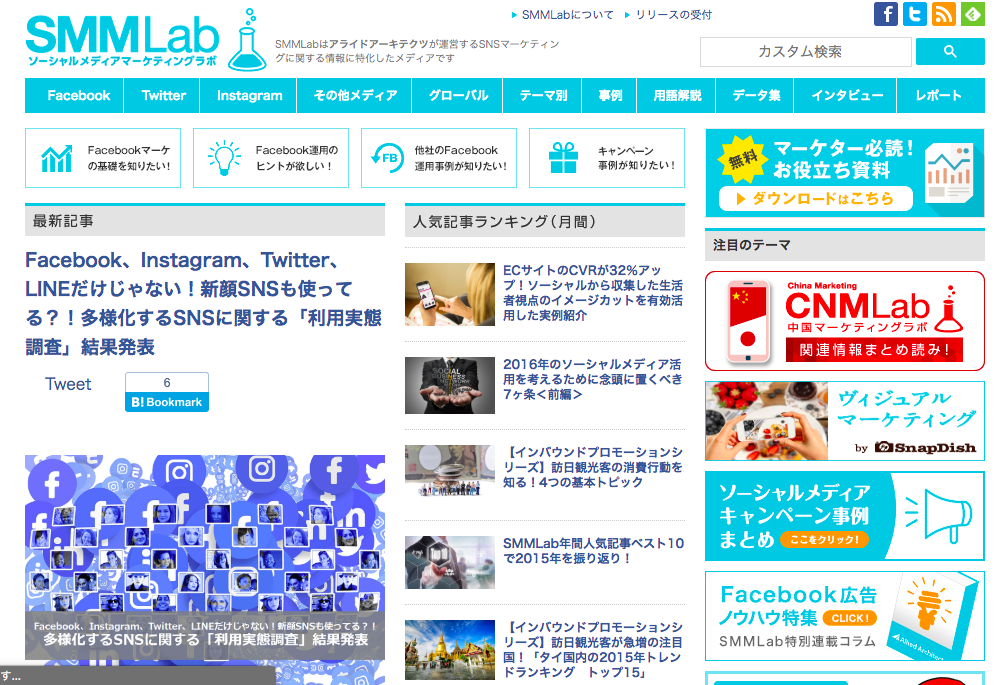The height and width of the screenshot is (685, 1000).
Task: Select the Facebook運用のヒントが欲しい box
Action: 270,158
